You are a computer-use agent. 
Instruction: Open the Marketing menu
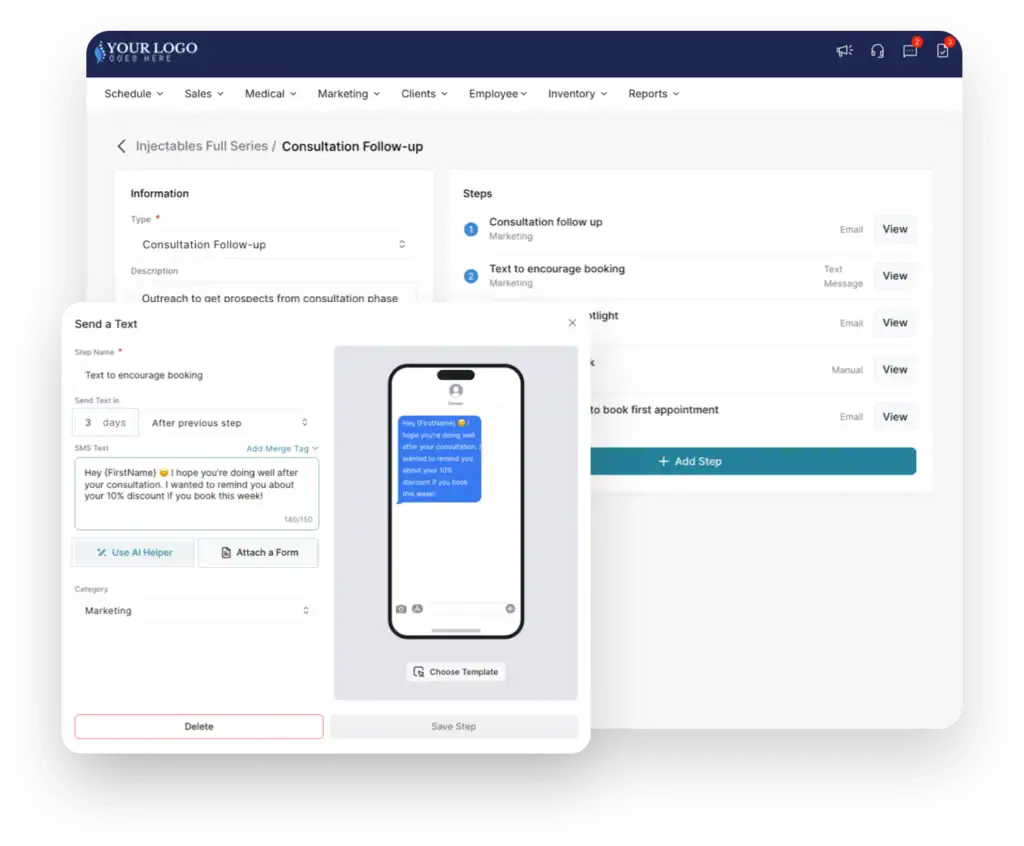[x=348, y=94]
